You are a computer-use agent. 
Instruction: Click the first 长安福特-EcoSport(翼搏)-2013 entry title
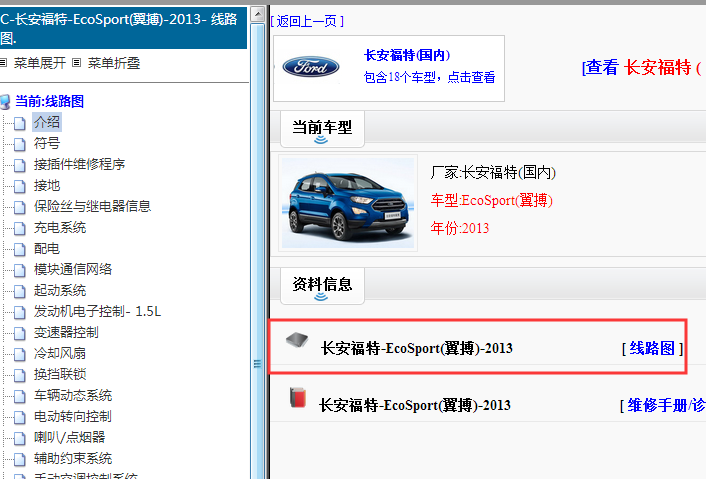pyautogui.click(x=416, y=348)
